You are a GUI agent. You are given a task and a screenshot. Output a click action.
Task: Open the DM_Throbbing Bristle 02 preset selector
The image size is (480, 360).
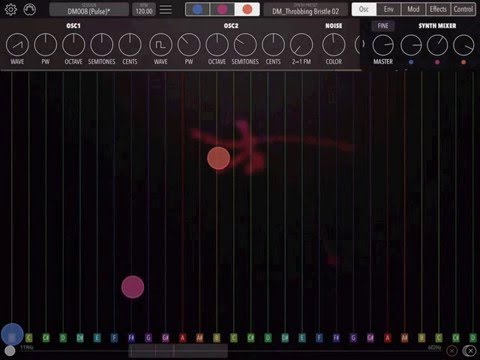(305, 10)
